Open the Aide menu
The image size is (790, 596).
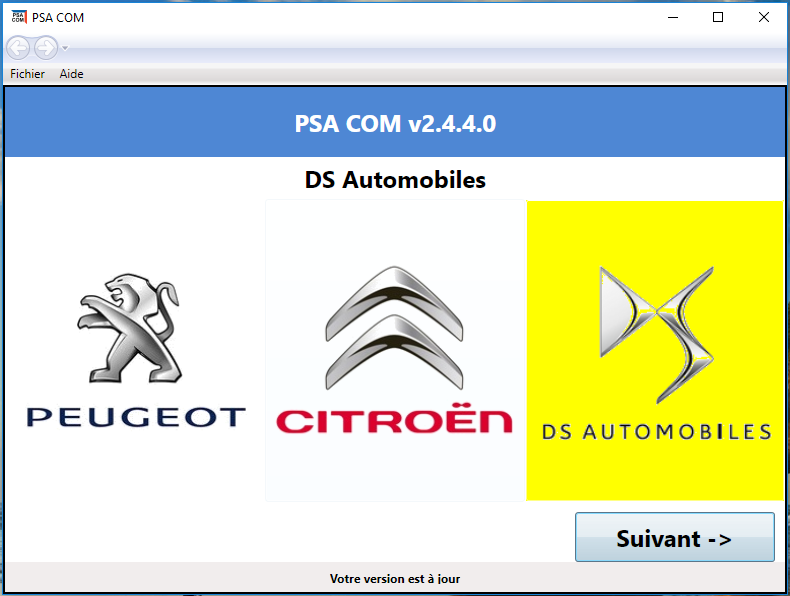coord(72,74)
